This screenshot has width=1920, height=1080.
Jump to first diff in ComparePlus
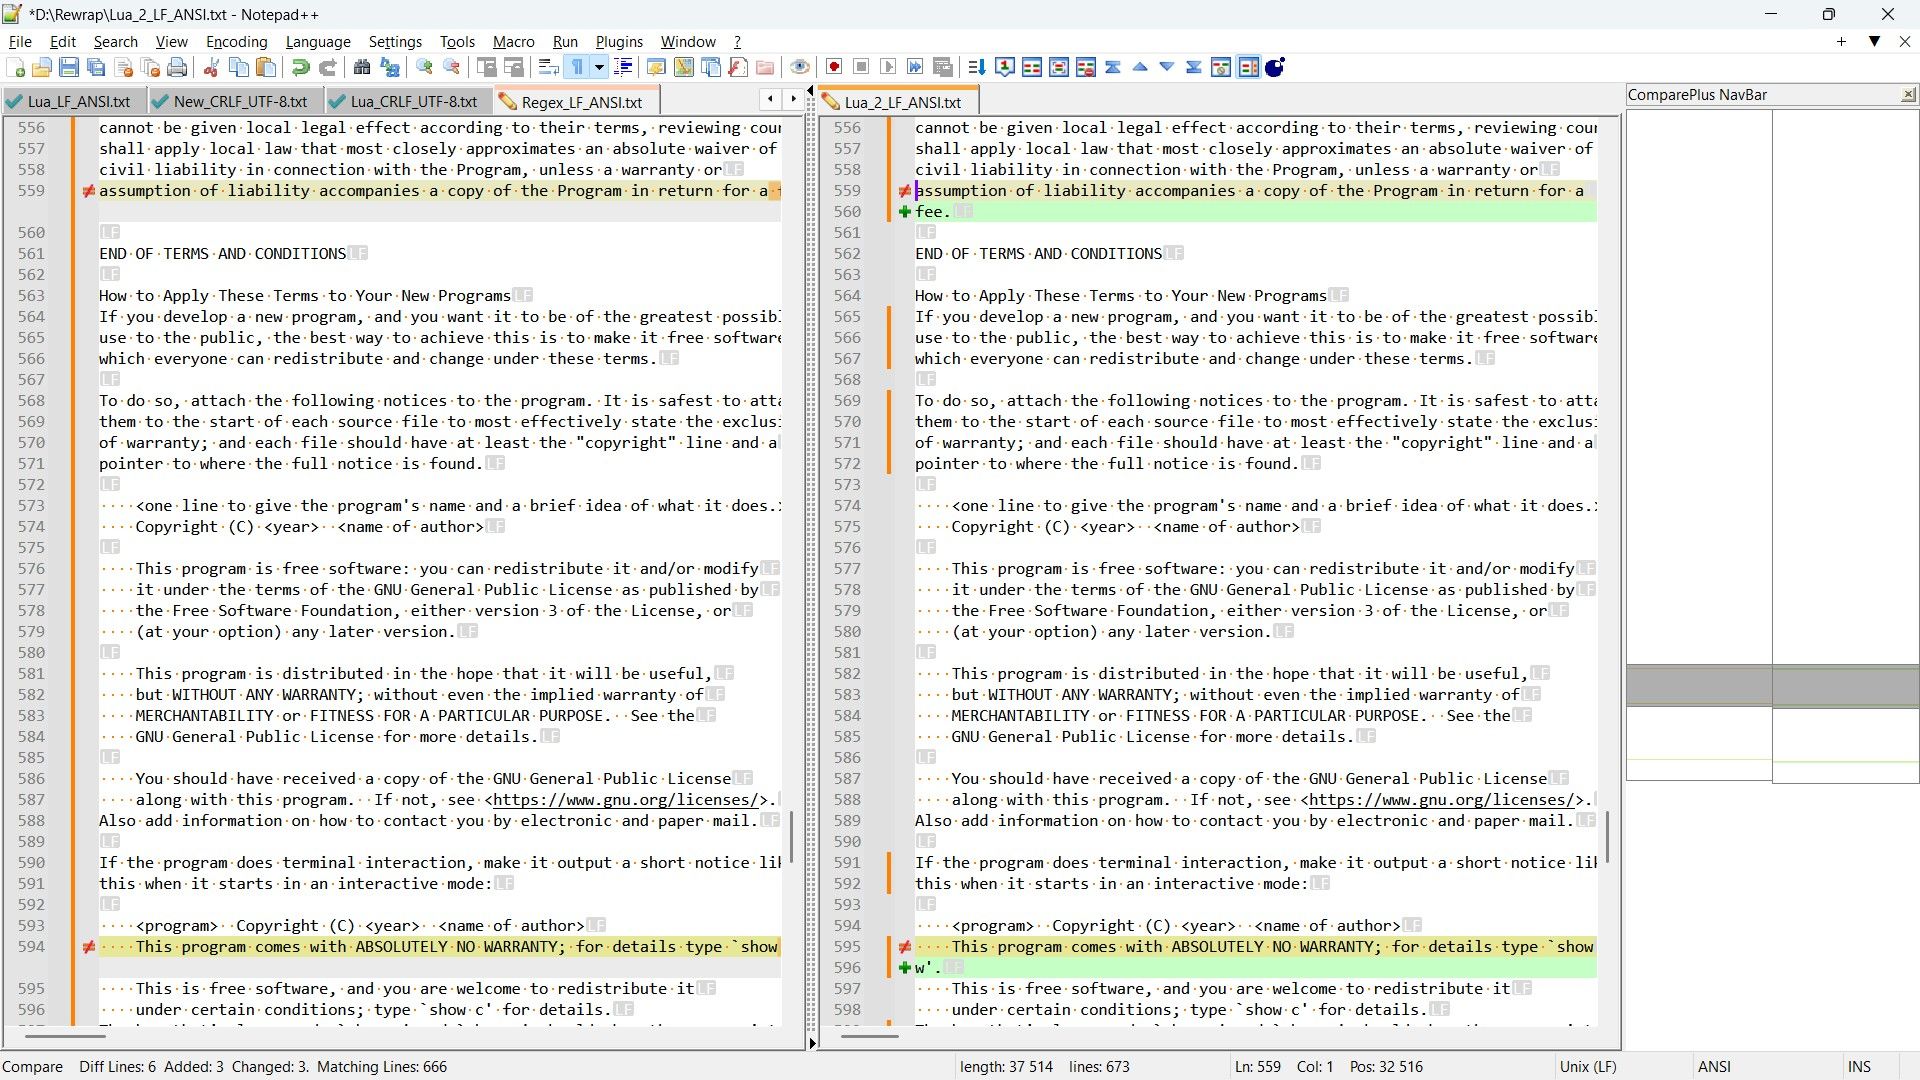pyautogui.click(x=1113, y=67)
